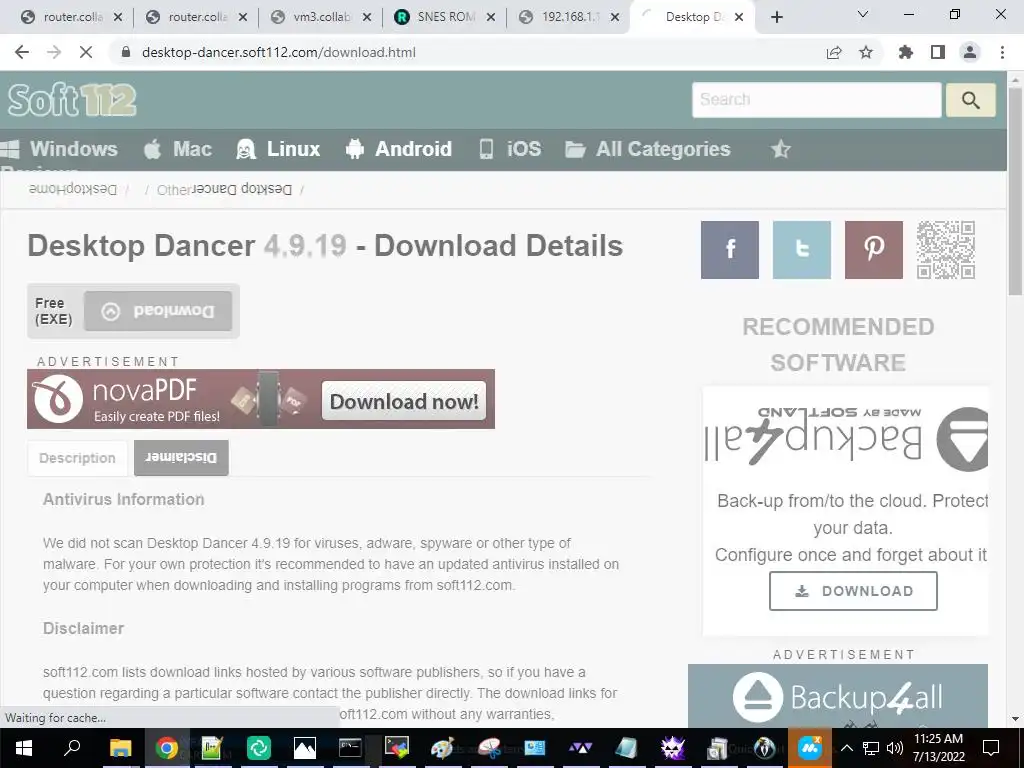
Task: Open a new browser tab
Action: click(776, 17)
